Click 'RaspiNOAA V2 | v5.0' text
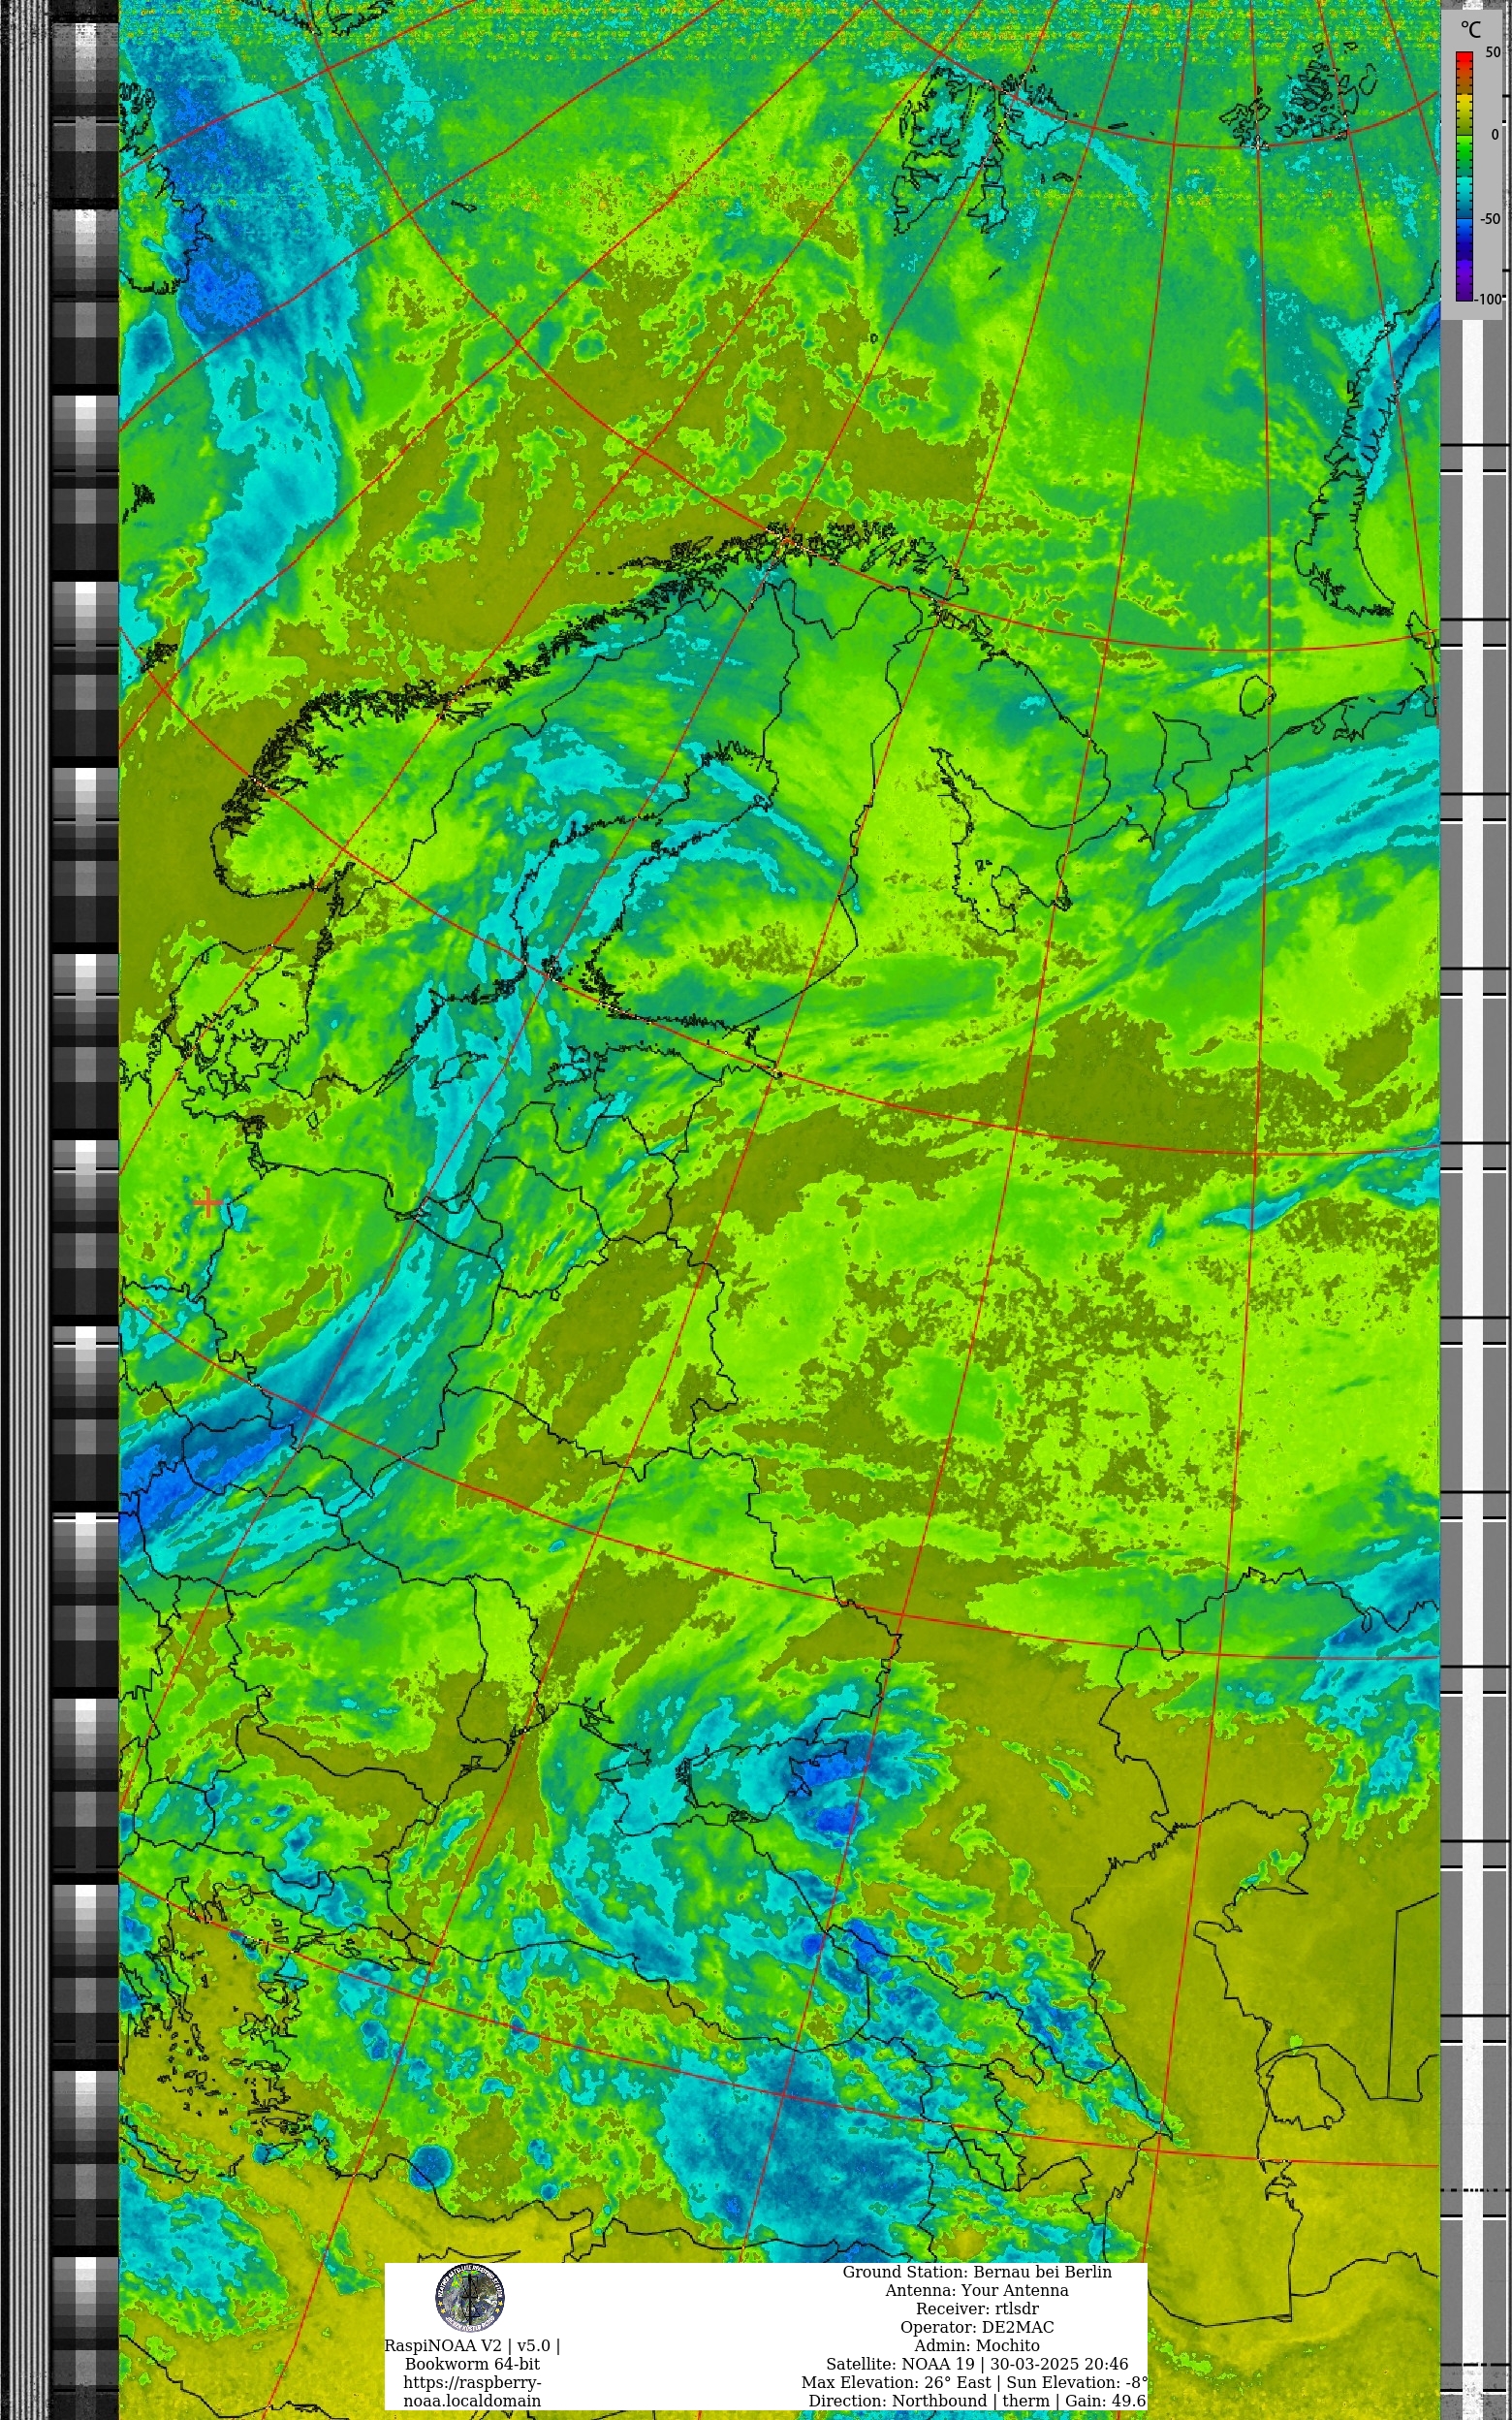 pyautogui.click(x=472, y=2345)
